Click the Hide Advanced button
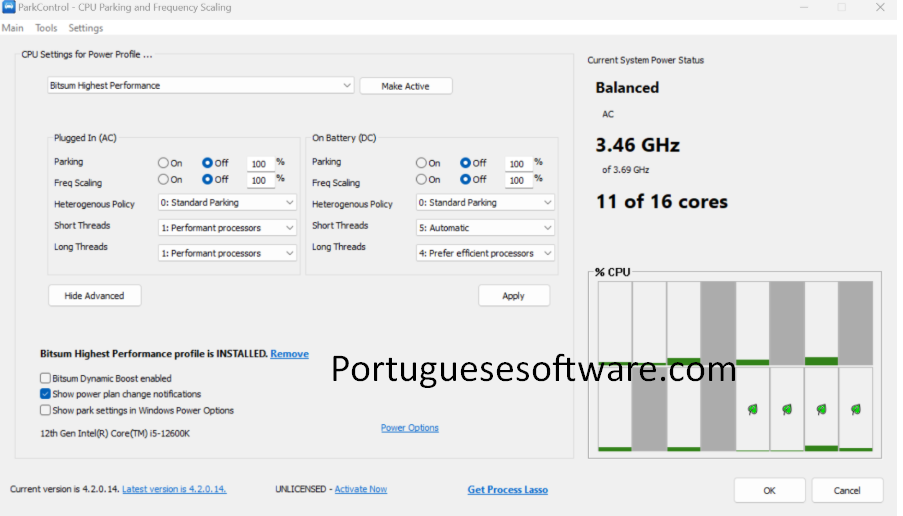 94,296
